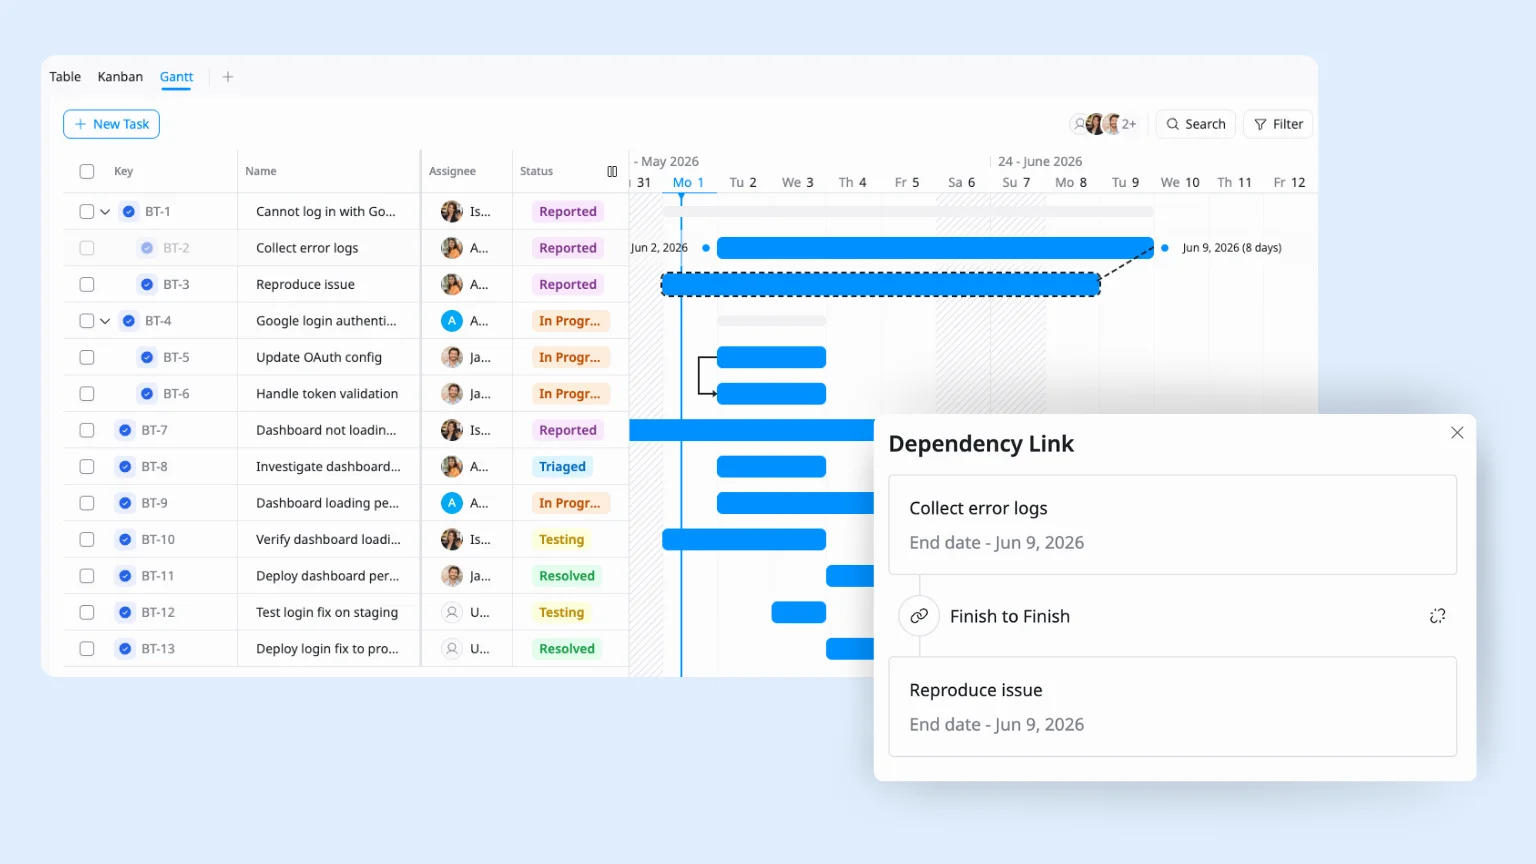Image resolution: width=1536 pixels, height=864 pixels.
Task: Check the box for row BT-13
Action: (87, 649)
